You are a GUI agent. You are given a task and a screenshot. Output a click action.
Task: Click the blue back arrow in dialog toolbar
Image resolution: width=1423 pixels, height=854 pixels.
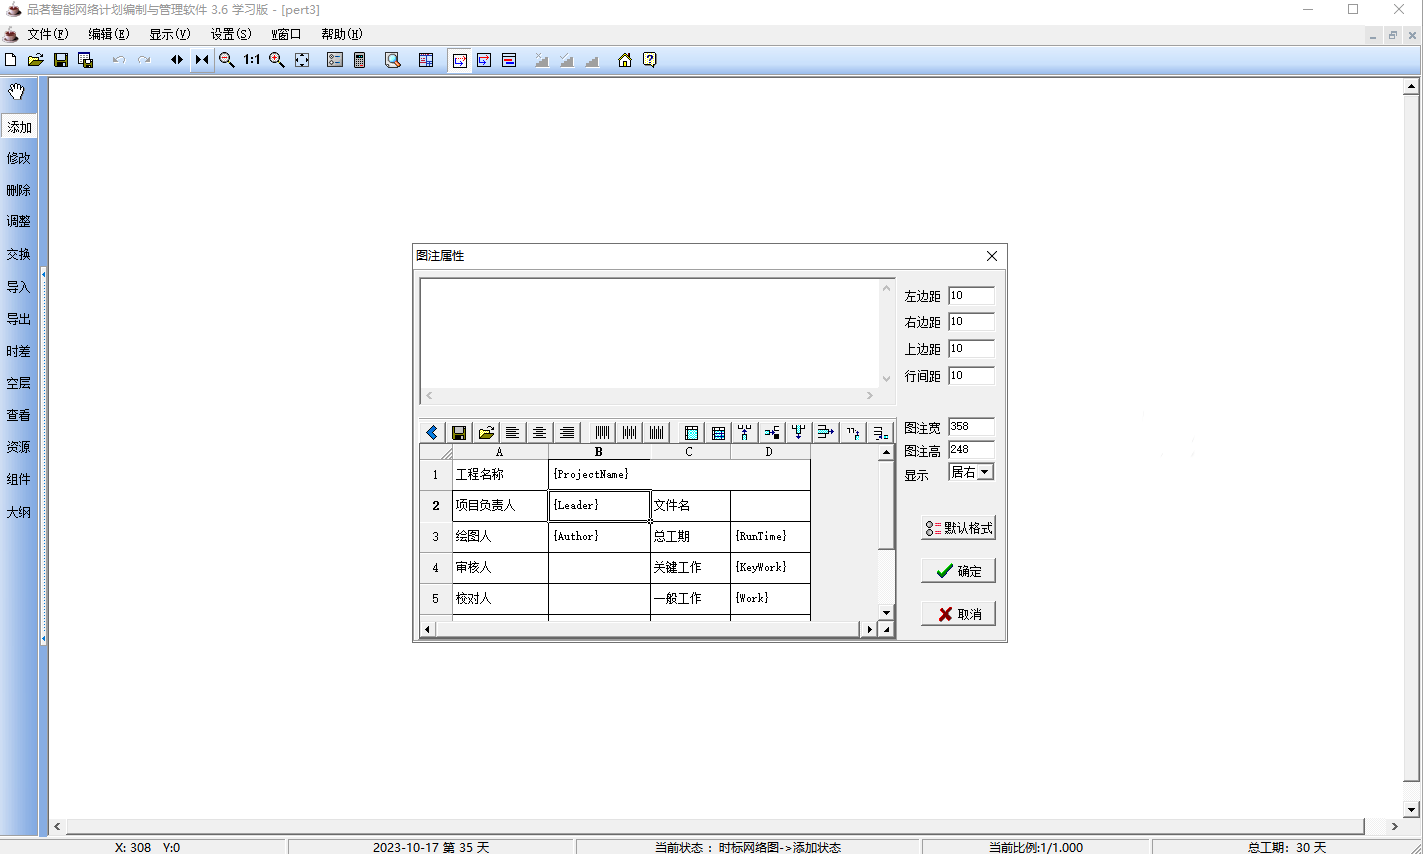pyautogui.click(x=432, y=432)
